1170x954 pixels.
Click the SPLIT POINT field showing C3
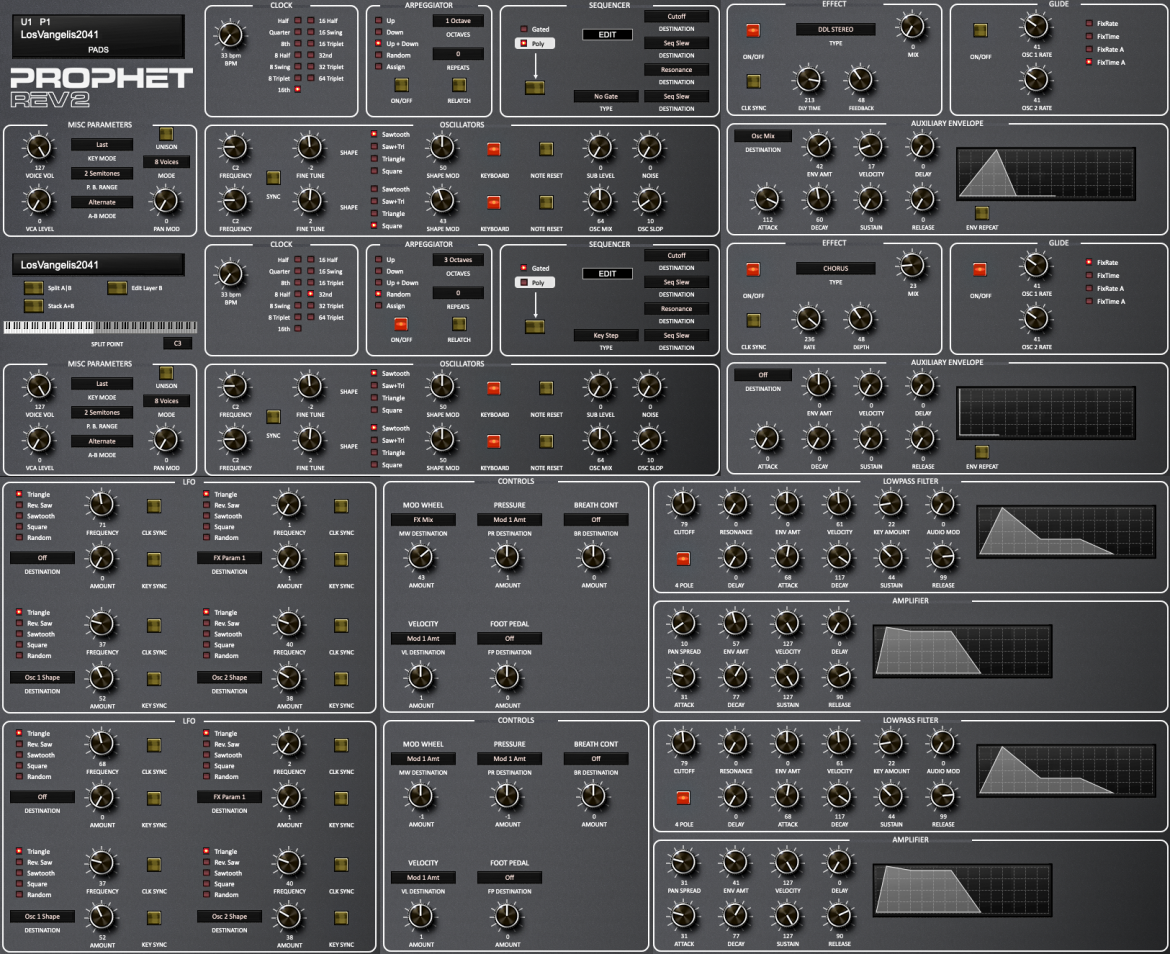178,344
